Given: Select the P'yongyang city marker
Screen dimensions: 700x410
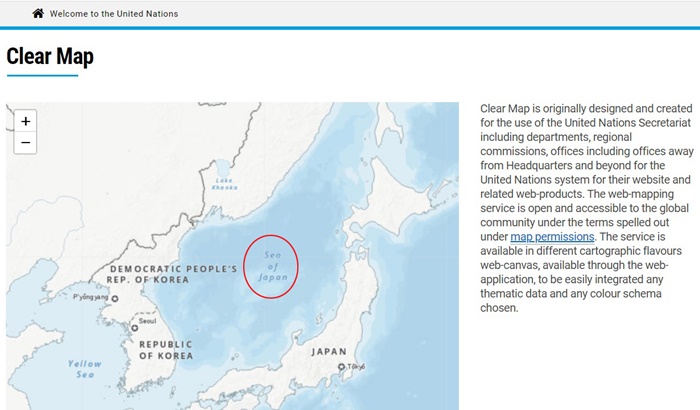Looking at the screenshot, I should 115,298.
